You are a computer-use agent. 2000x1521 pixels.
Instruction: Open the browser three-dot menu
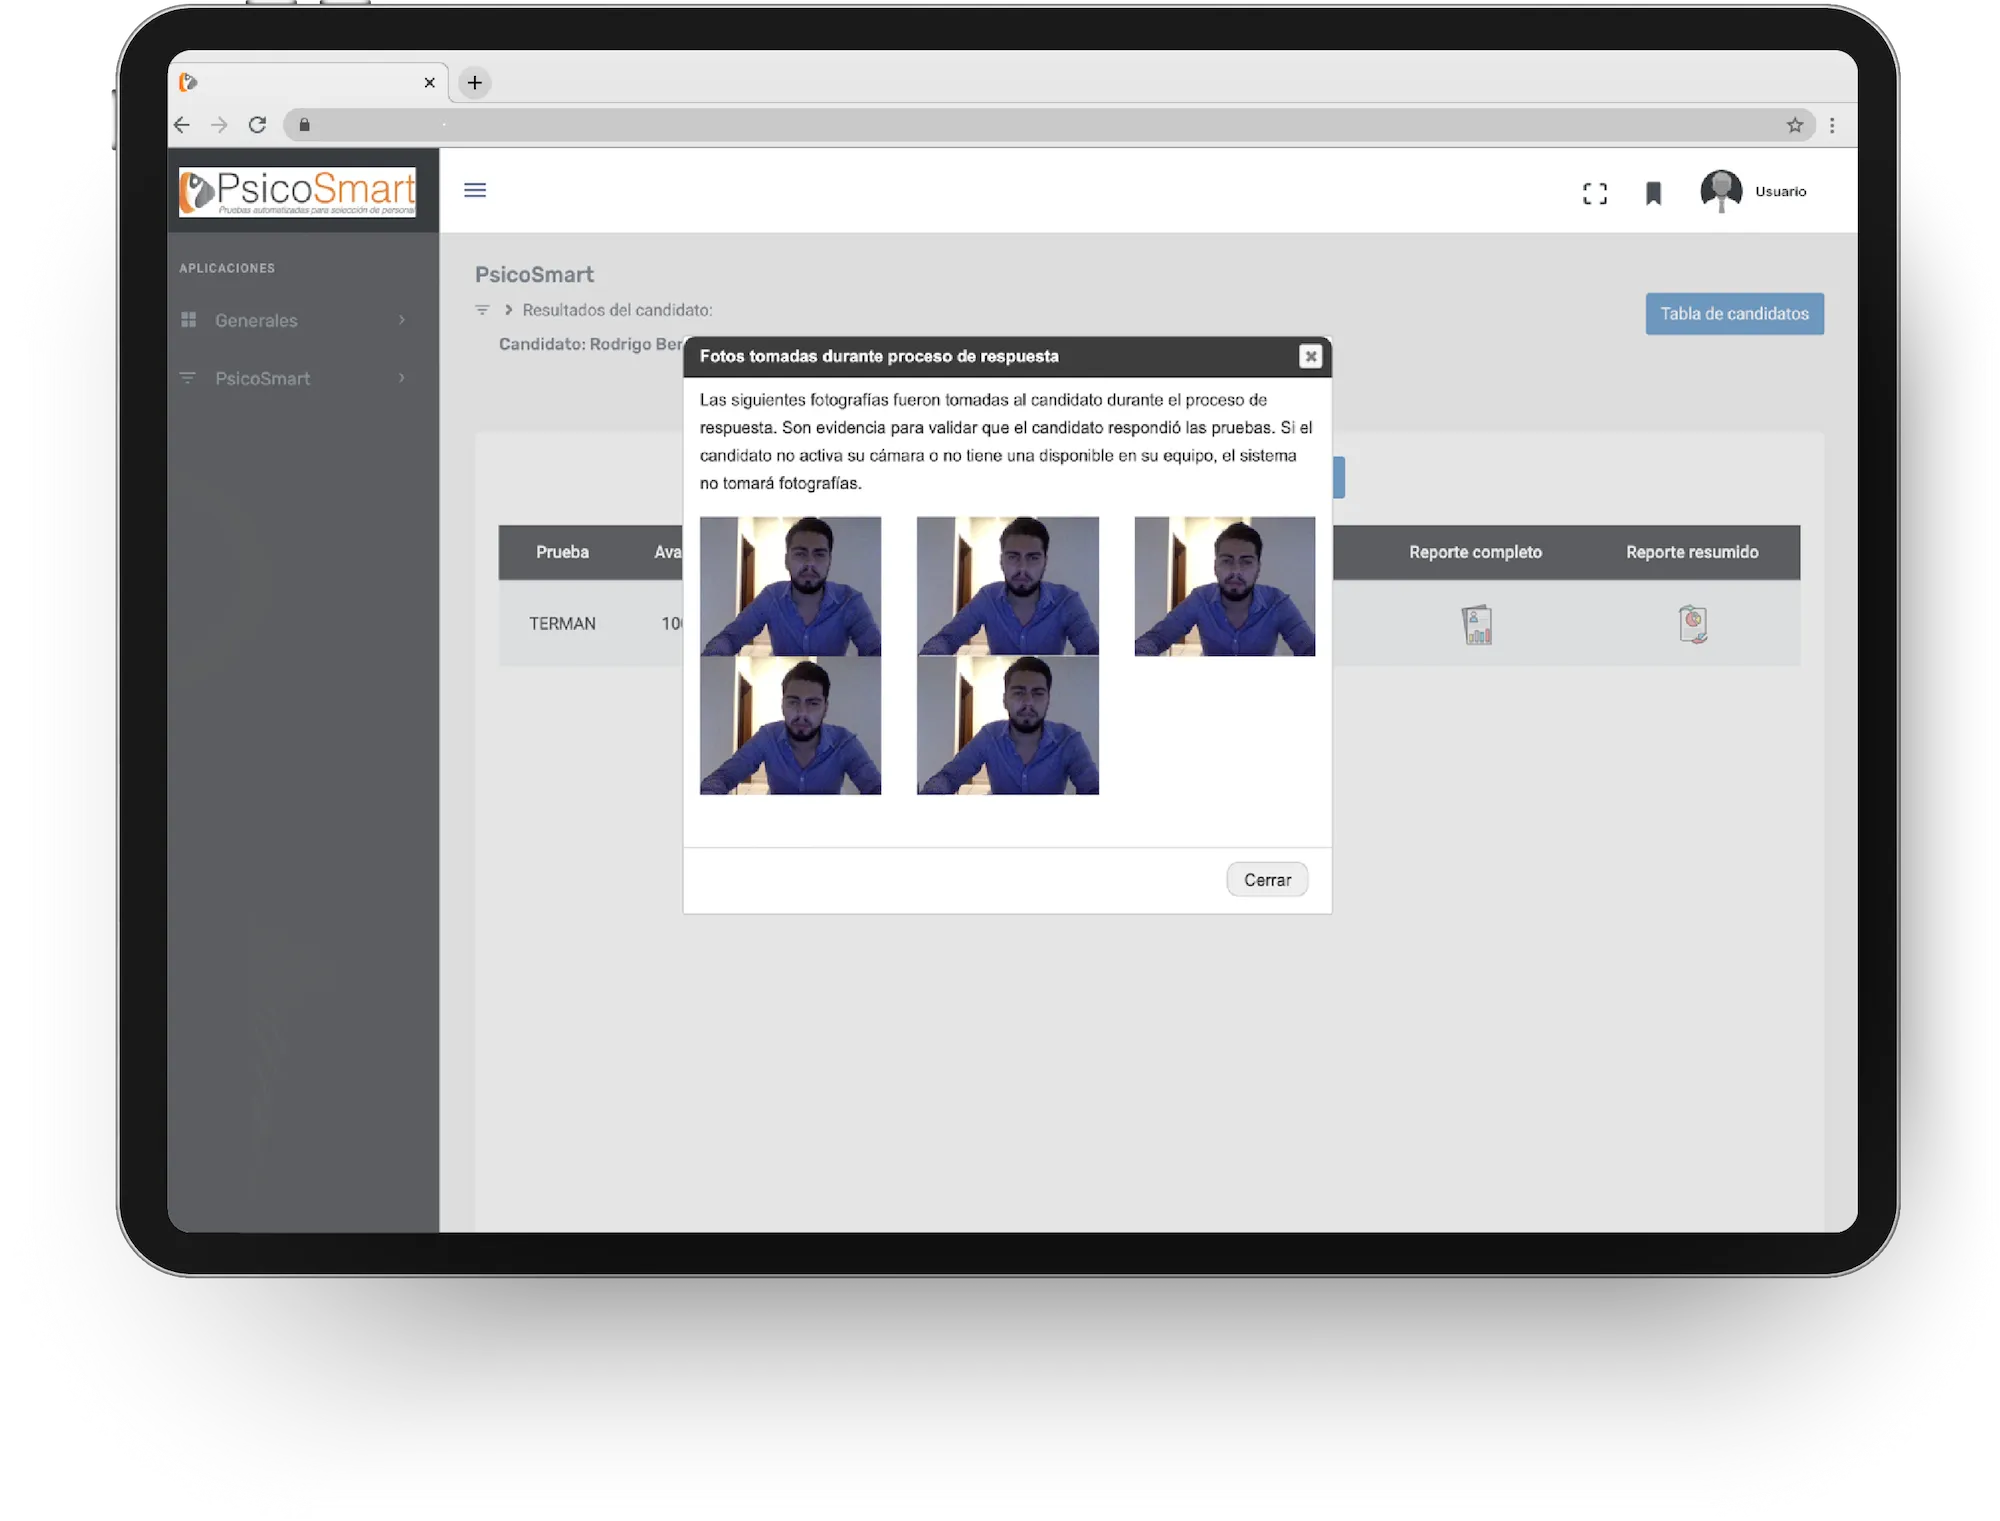(1832, 125)
